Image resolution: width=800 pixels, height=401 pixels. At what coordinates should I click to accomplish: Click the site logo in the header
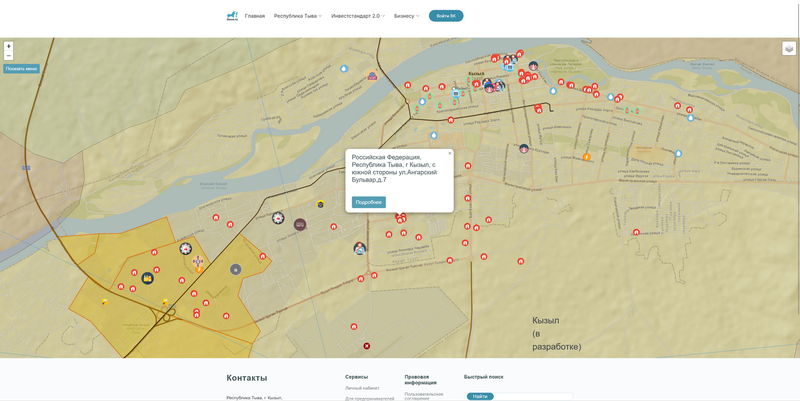coord(232,15)
